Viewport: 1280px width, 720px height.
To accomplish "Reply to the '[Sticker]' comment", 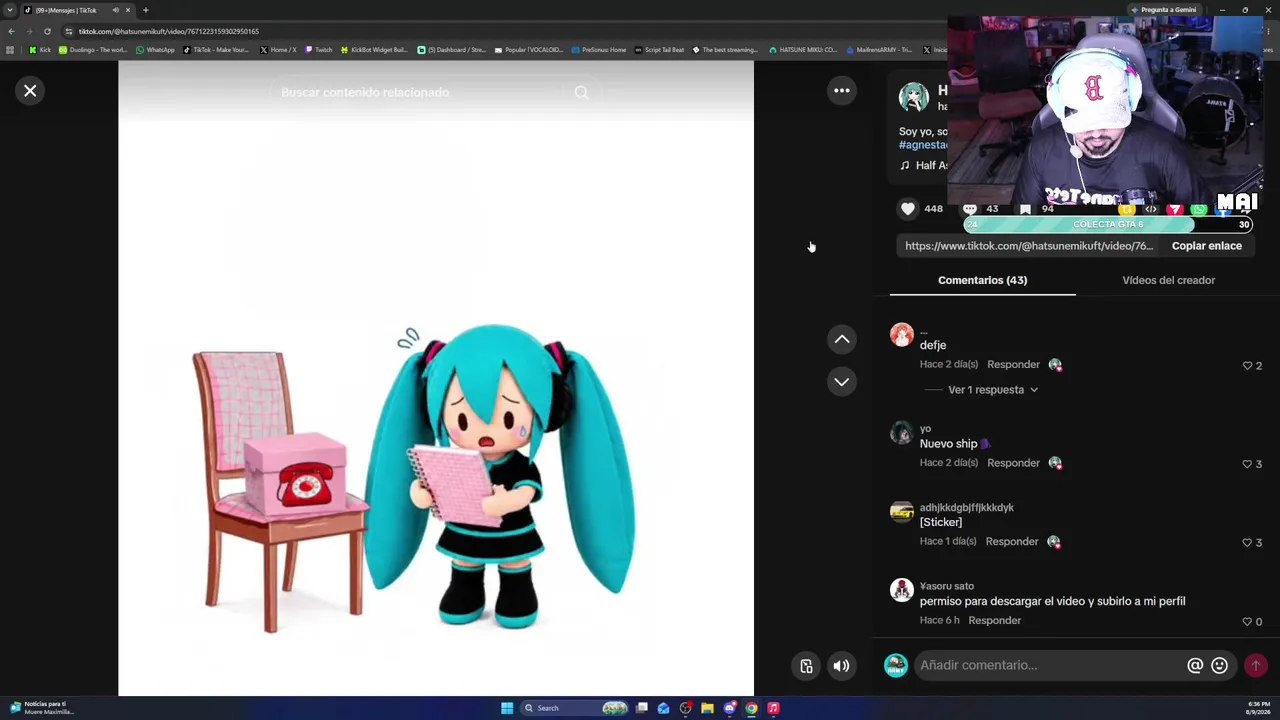I will point(1012,542).
